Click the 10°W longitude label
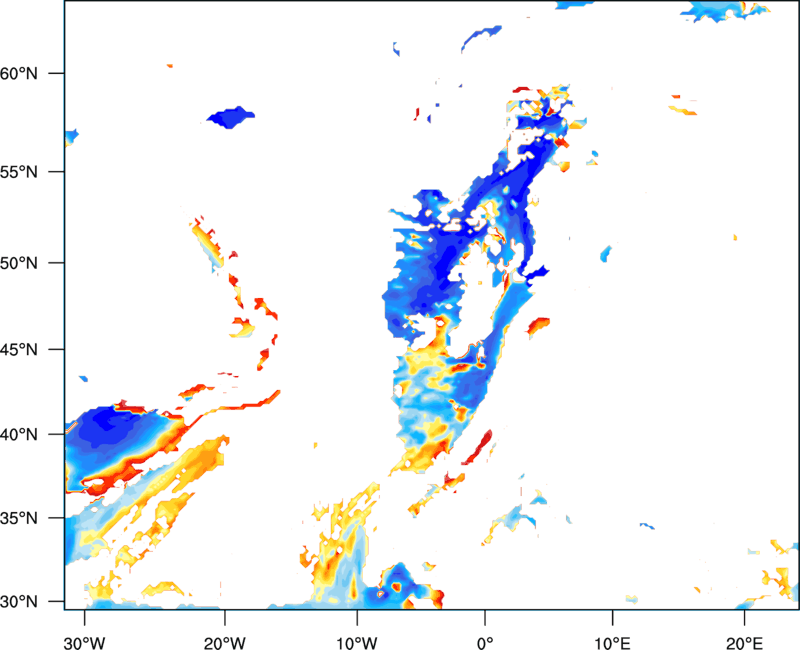Screen dimensions: 800x650 [357, 643]
